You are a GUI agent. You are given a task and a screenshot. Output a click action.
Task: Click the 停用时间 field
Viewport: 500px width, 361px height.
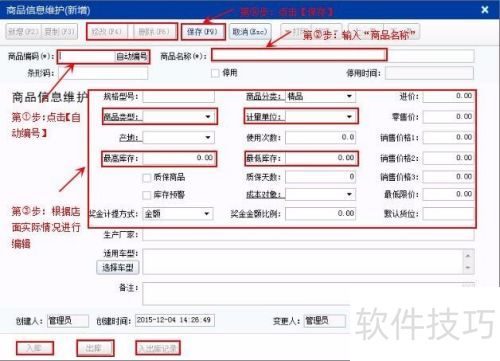click(429, 73)
